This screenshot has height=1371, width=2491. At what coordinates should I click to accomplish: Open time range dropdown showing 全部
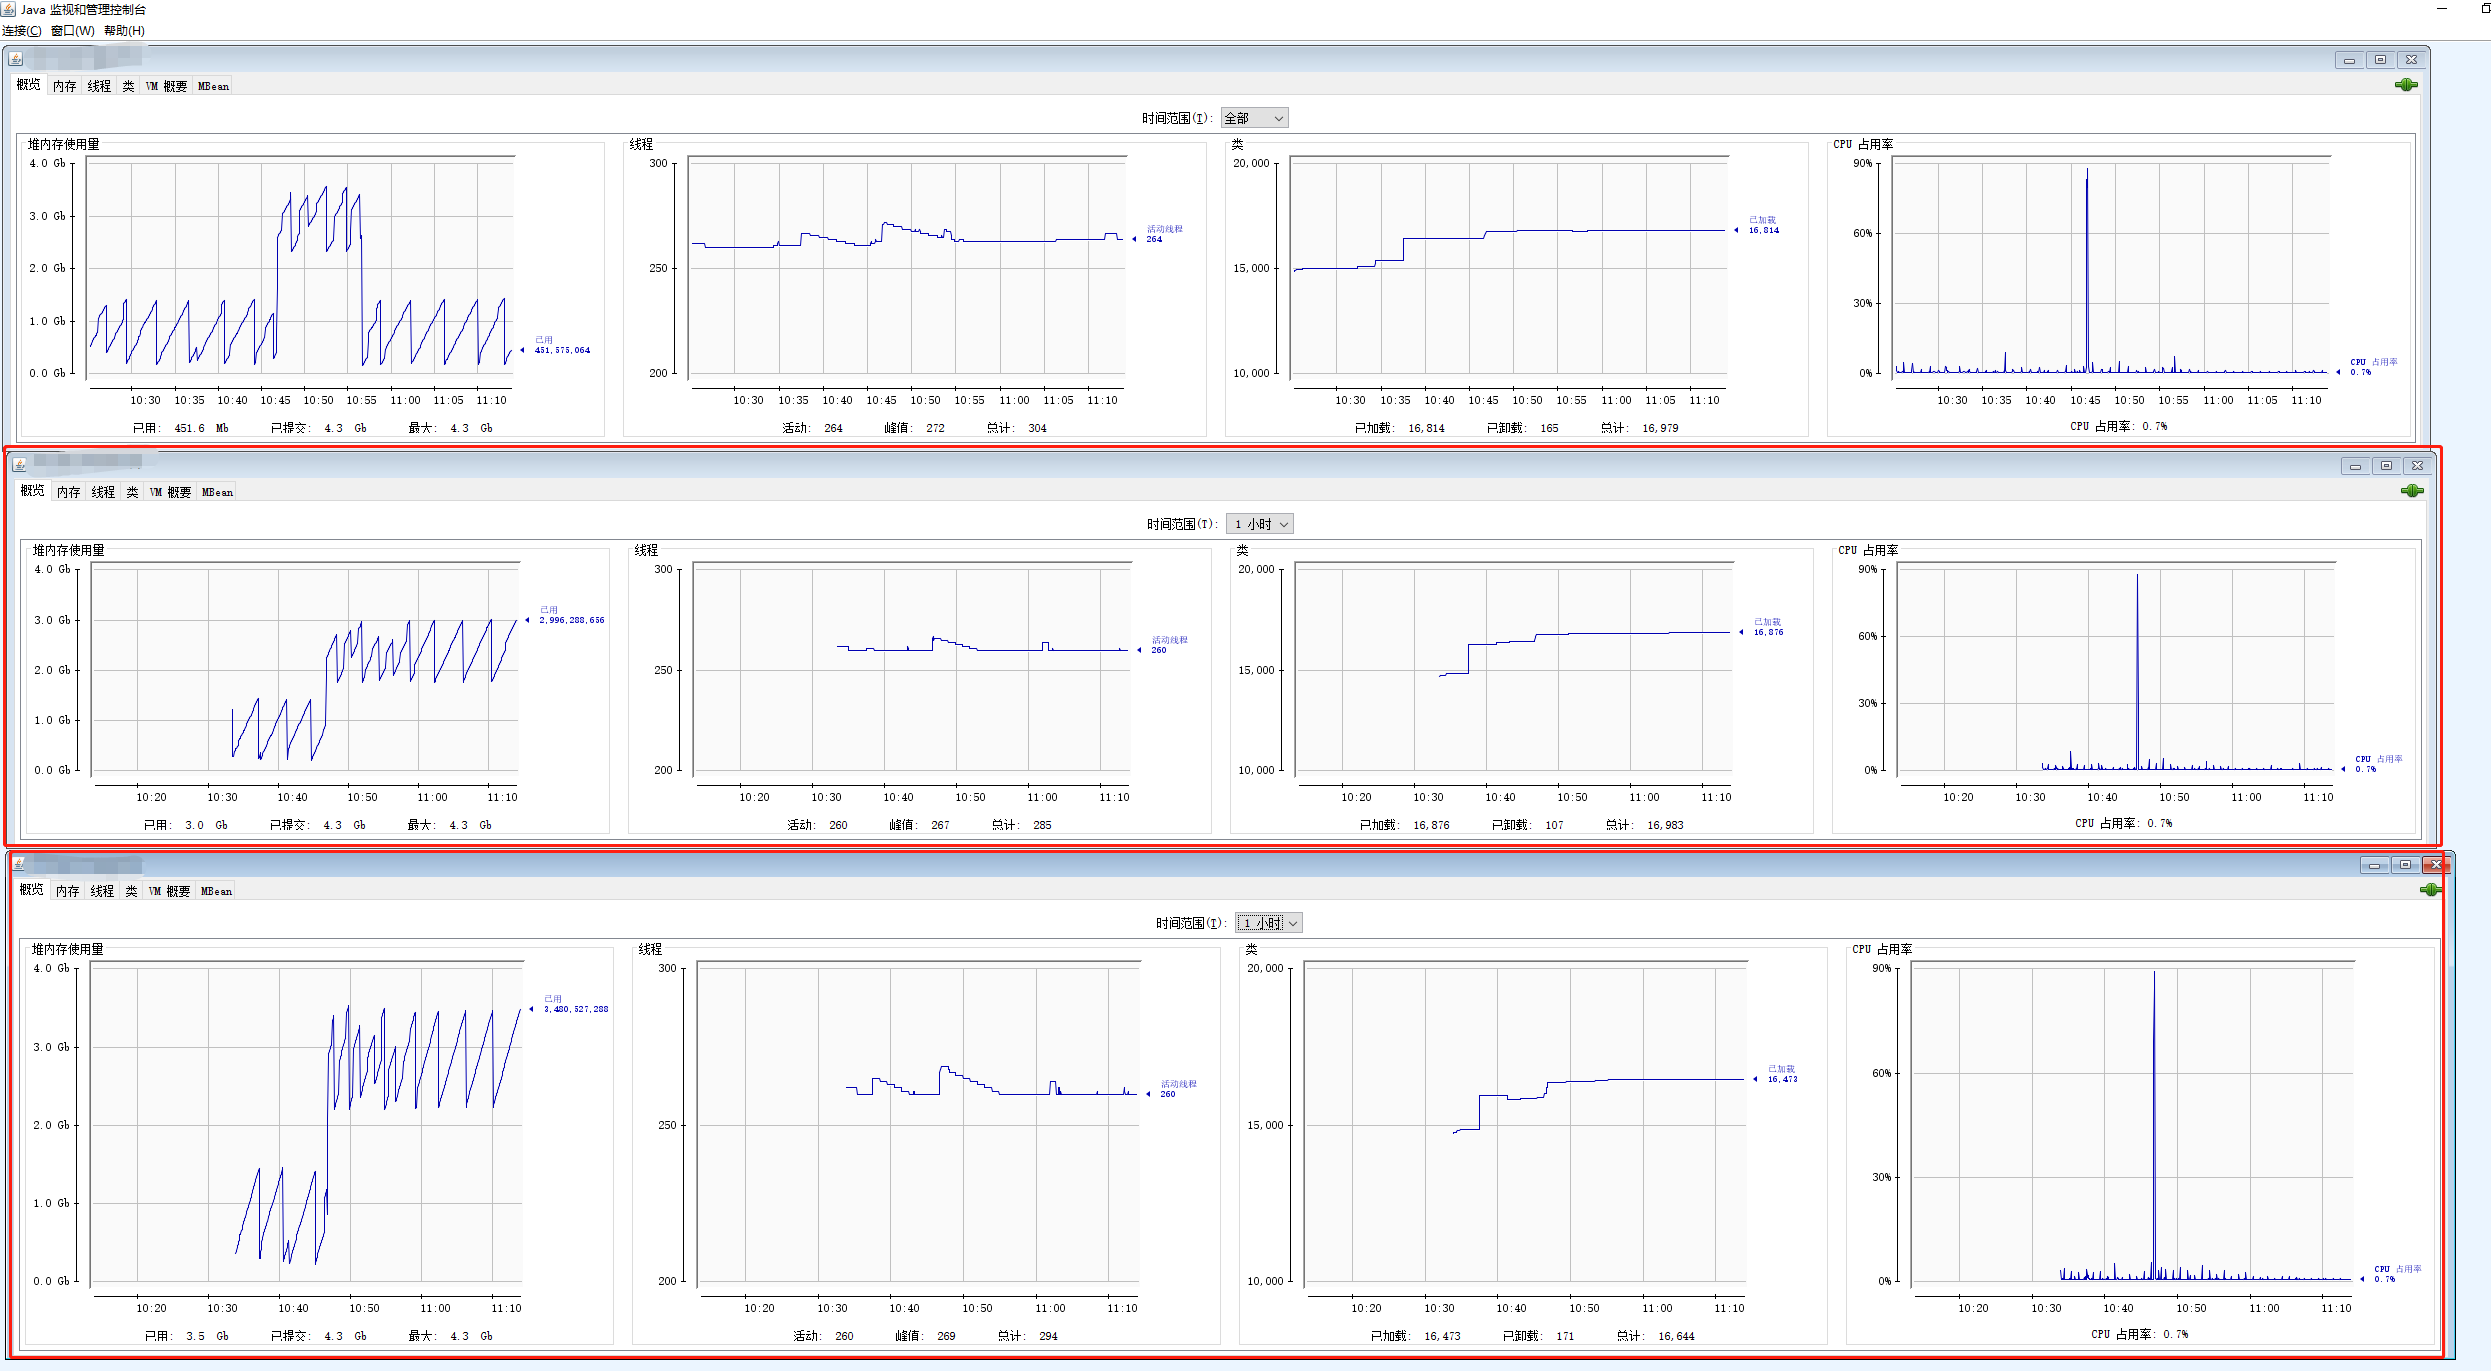[1254, 118]
